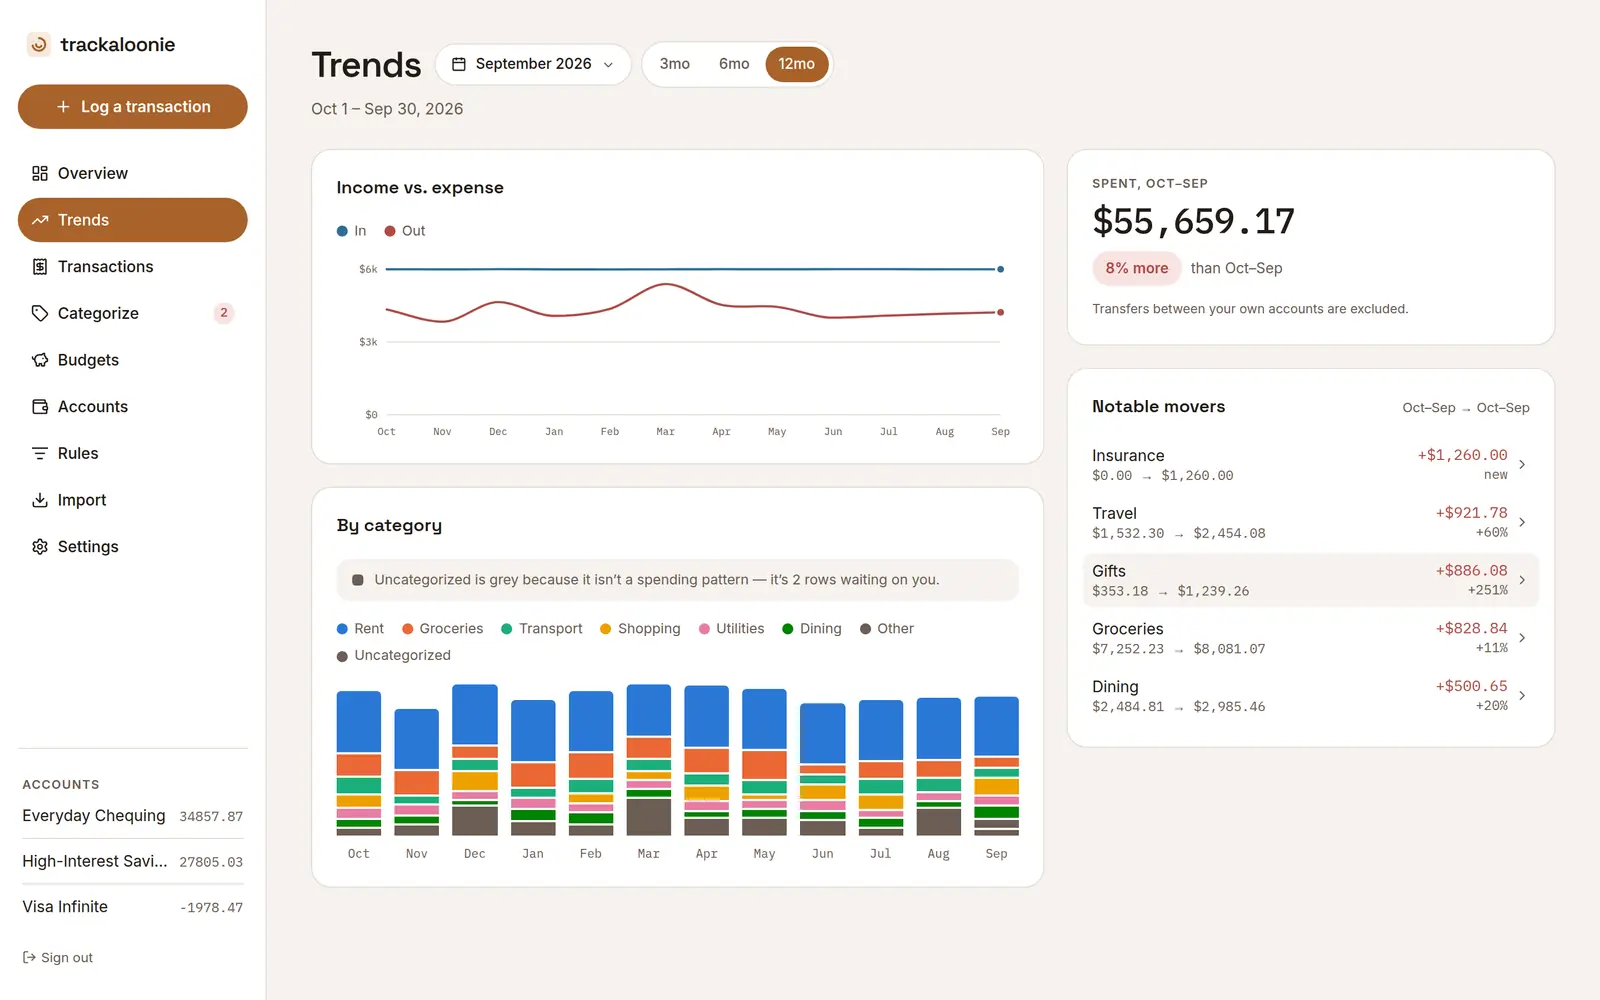Click the Categorize badge showing 2

point(224,313)
